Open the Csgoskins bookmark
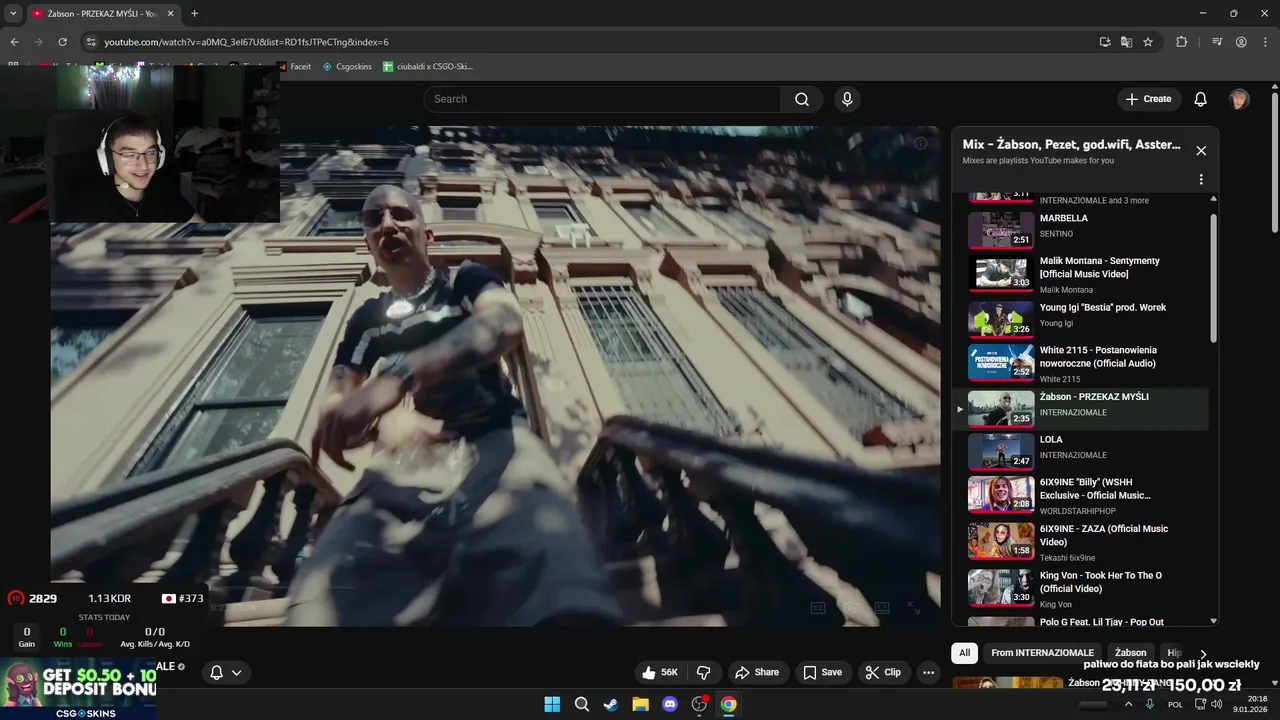Viewport: 1280px width, 720px height. click(x=347, y=67)
